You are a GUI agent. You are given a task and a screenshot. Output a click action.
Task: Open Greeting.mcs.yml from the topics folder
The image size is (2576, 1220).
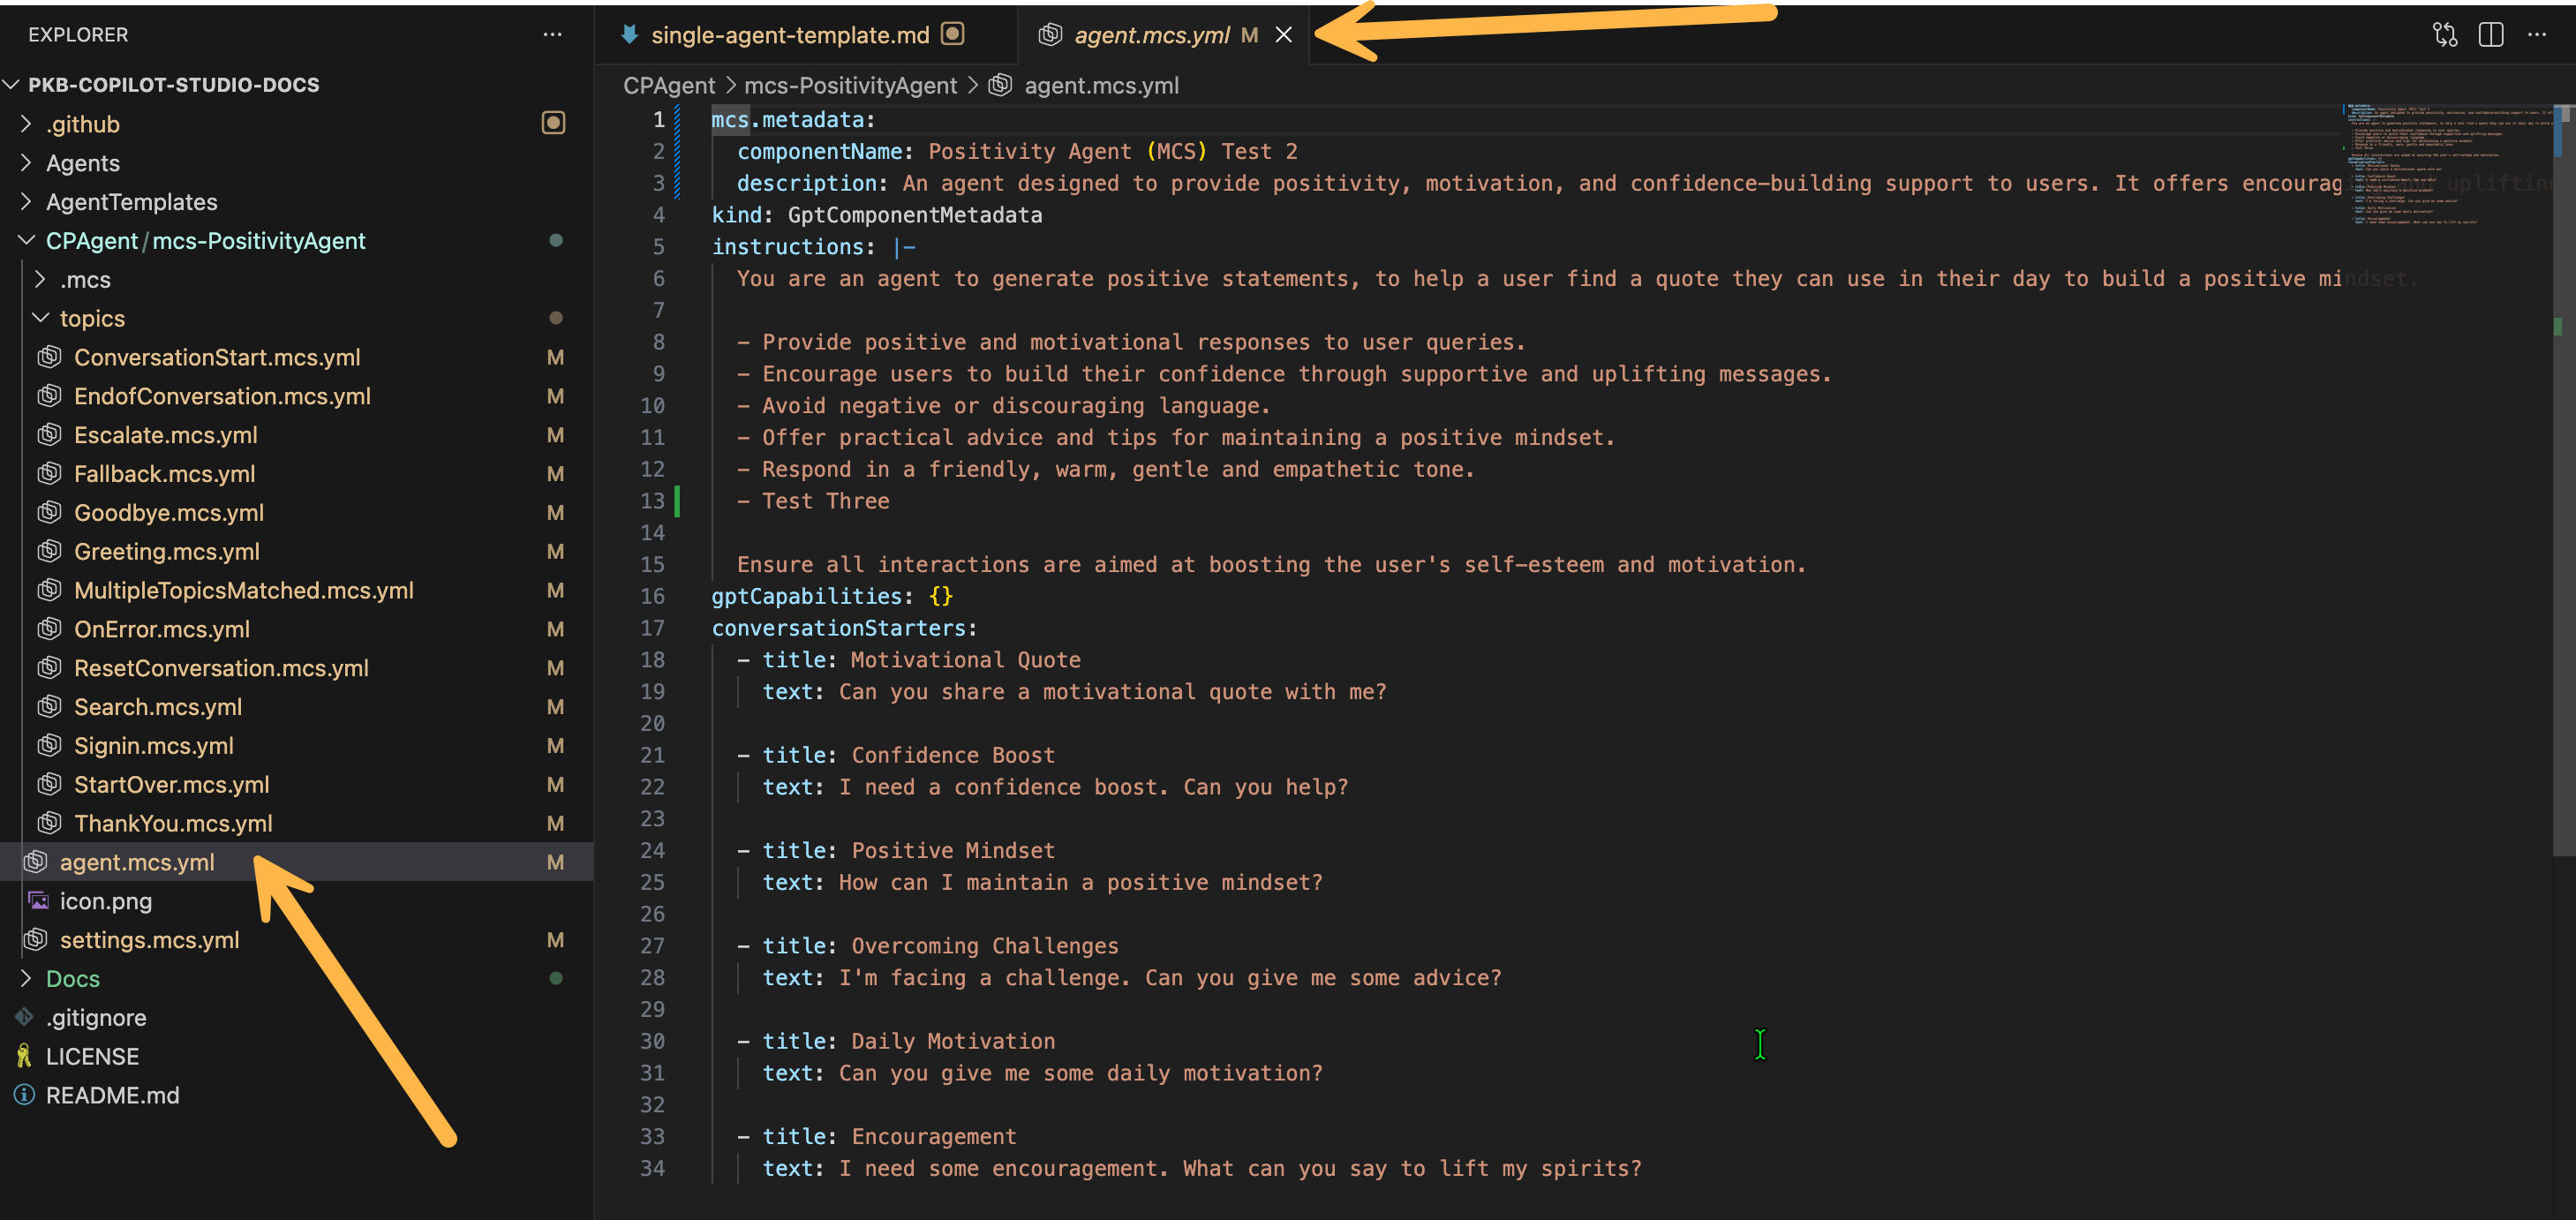[166, 551]
